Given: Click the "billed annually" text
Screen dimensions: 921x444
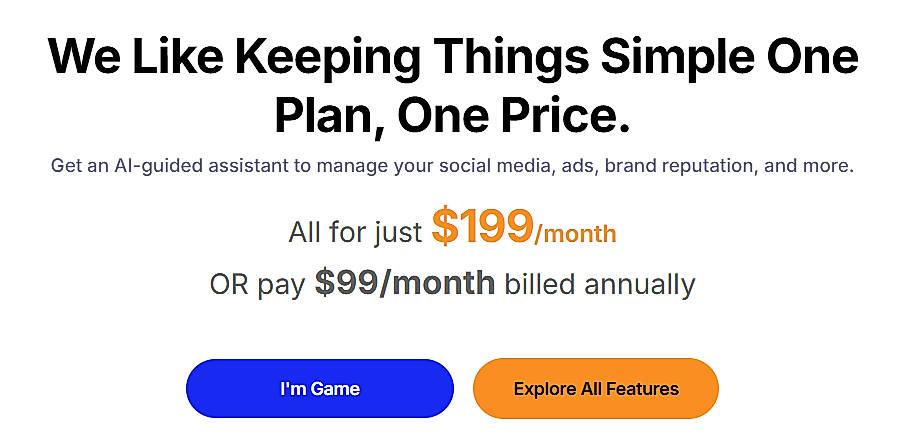Looking at the screenshot, I should pyautogui.click(x=599, y=284).
